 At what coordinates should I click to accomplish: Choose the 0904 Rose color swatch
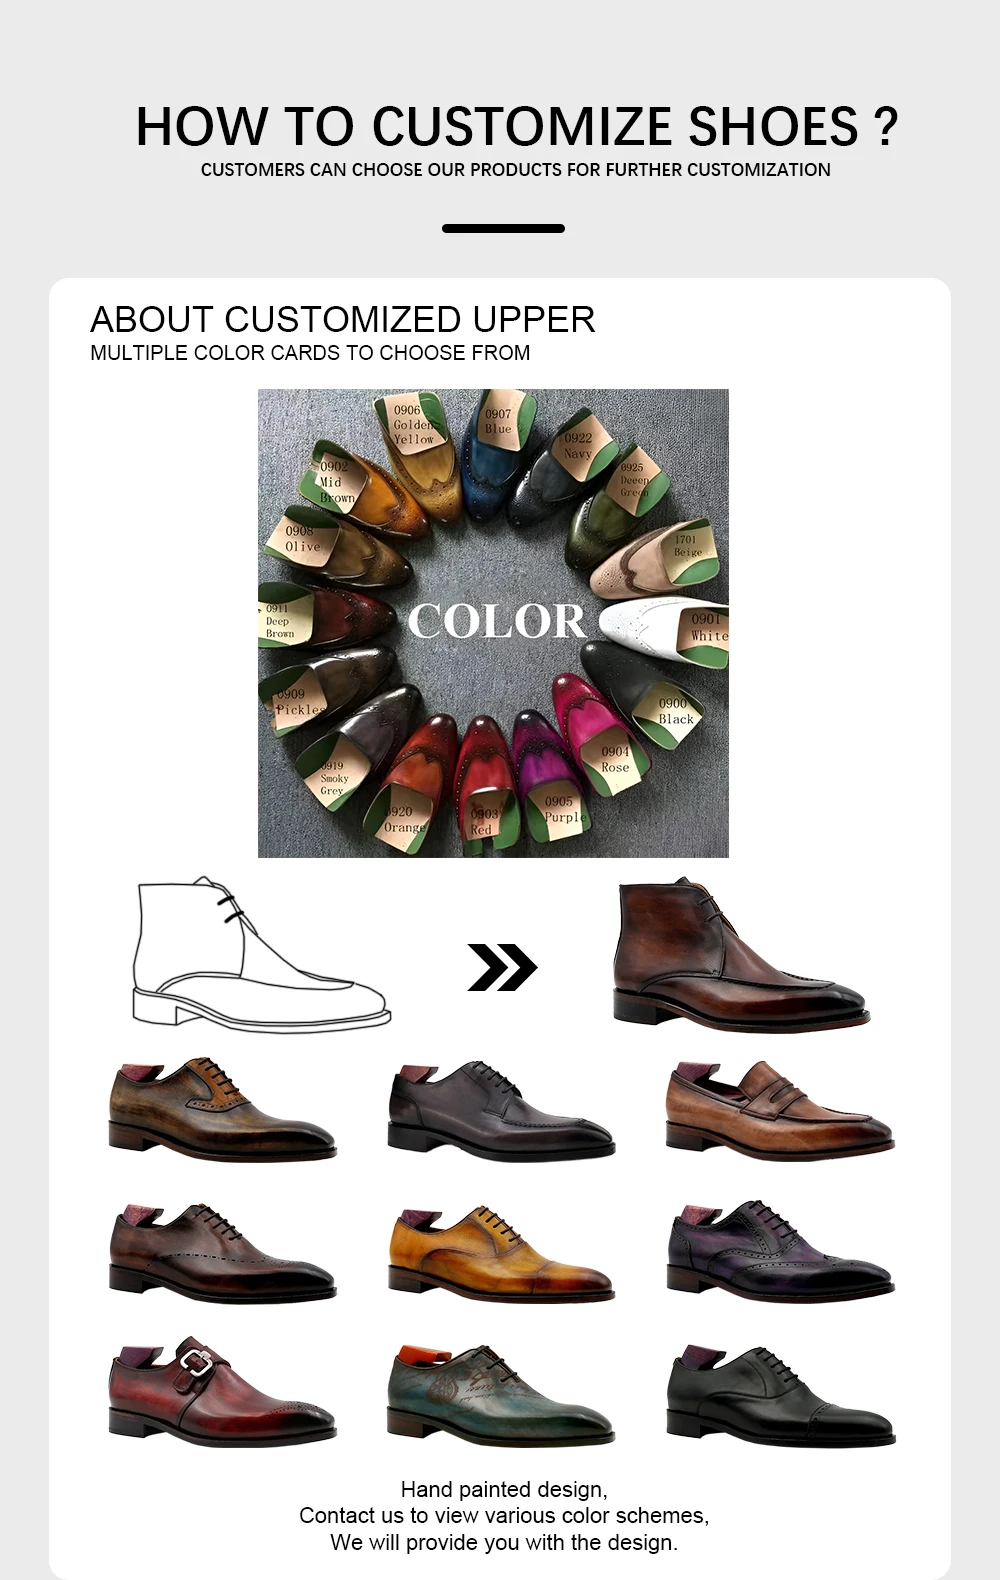(x=597, y=735)
